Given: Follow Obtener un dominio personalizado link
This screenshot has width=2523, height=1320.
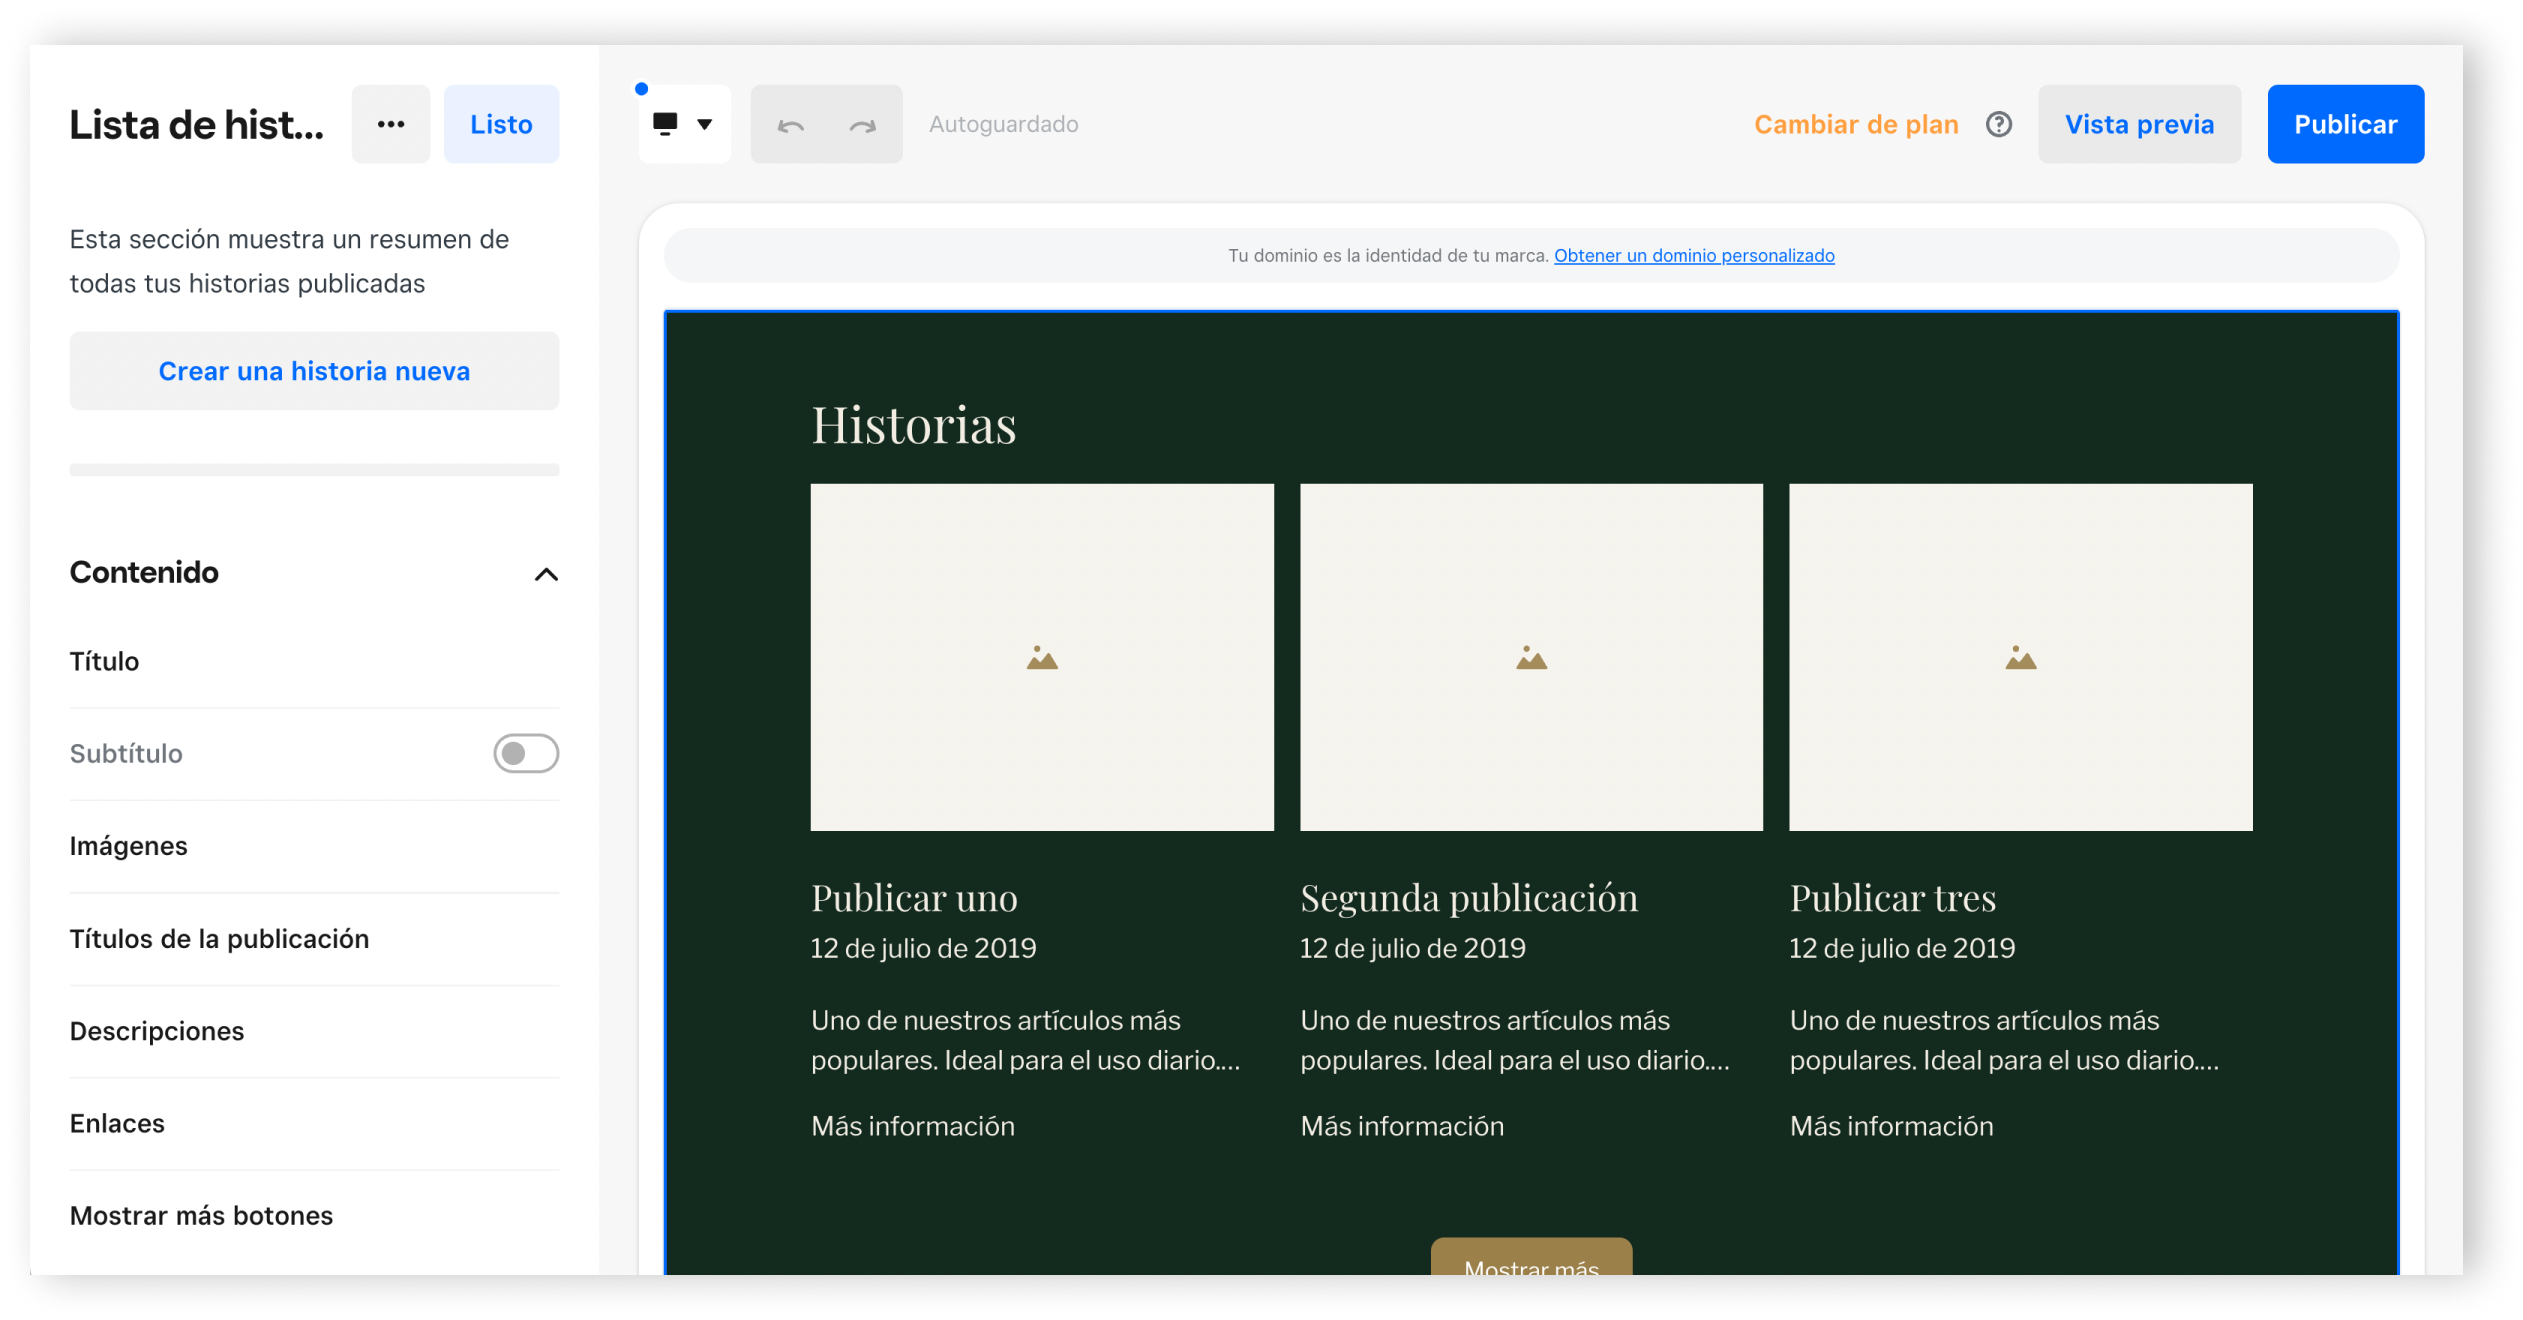Looking at the screenshot, I should coord(1693,255).
